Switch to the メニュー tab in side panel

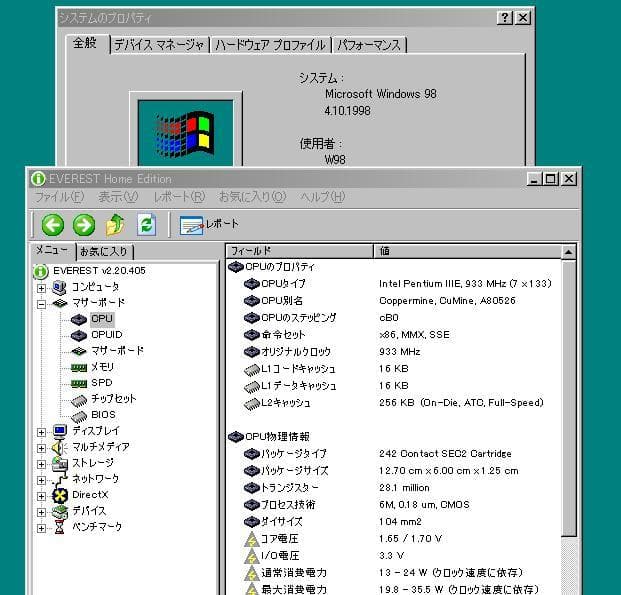(x=53, y=250)
